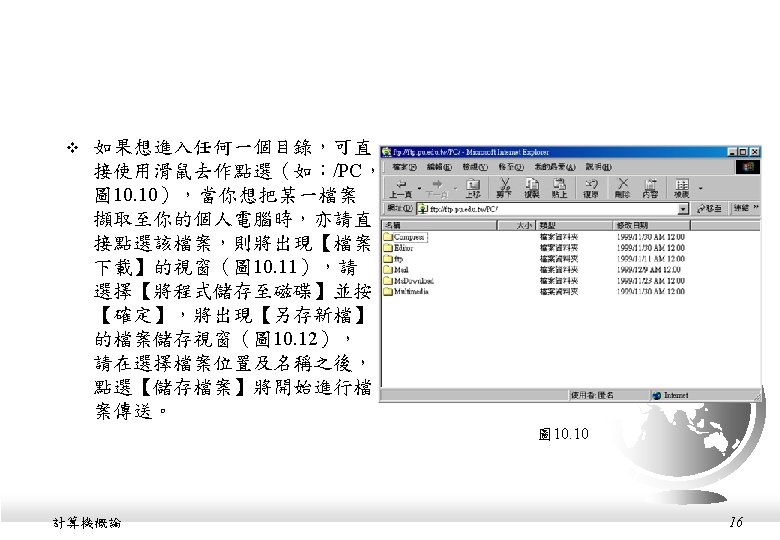Expand the Links bar double-chevron
The height and width of the screenshot is (540, 780).
756,207
